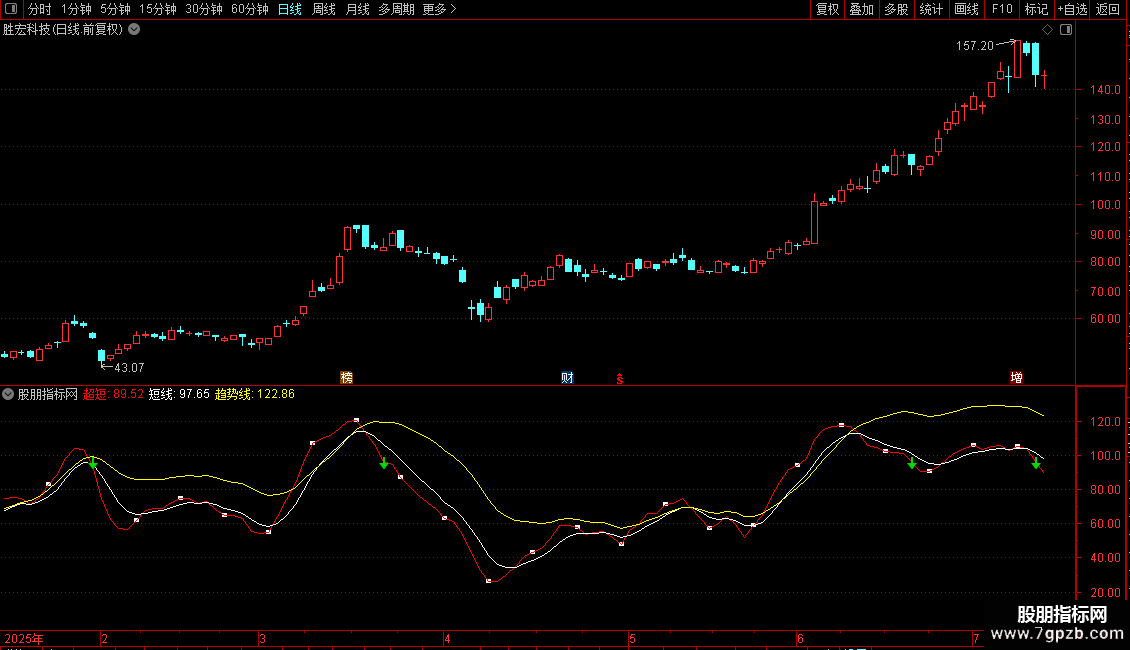1130x650 pixels.
Task: Open the 统计 statistics tool
Action: click(931, 9)
